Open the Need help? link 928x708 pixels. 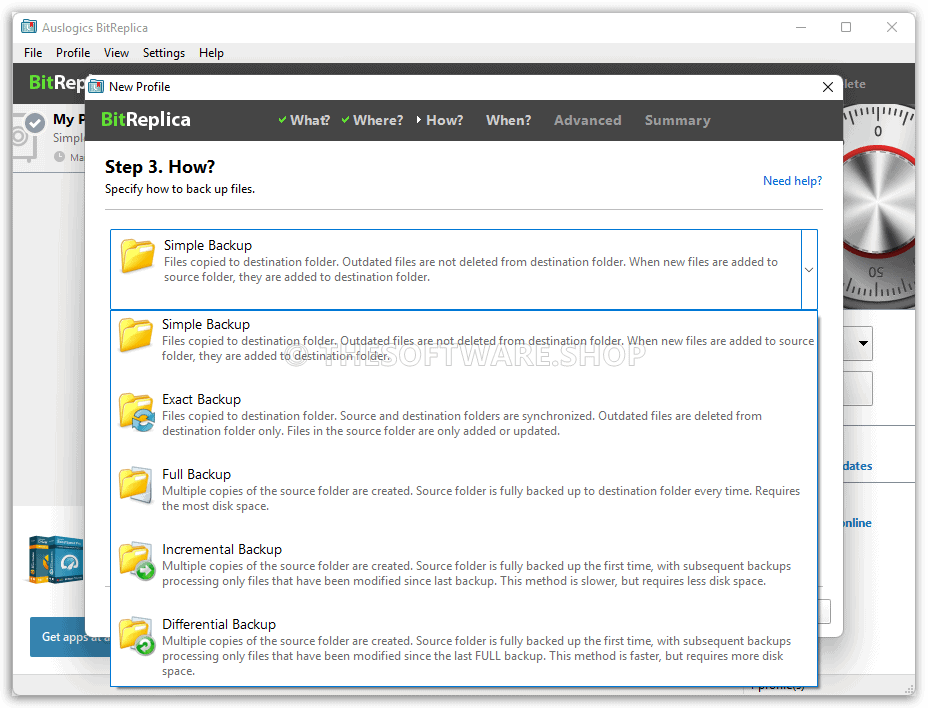click(792, 181)
